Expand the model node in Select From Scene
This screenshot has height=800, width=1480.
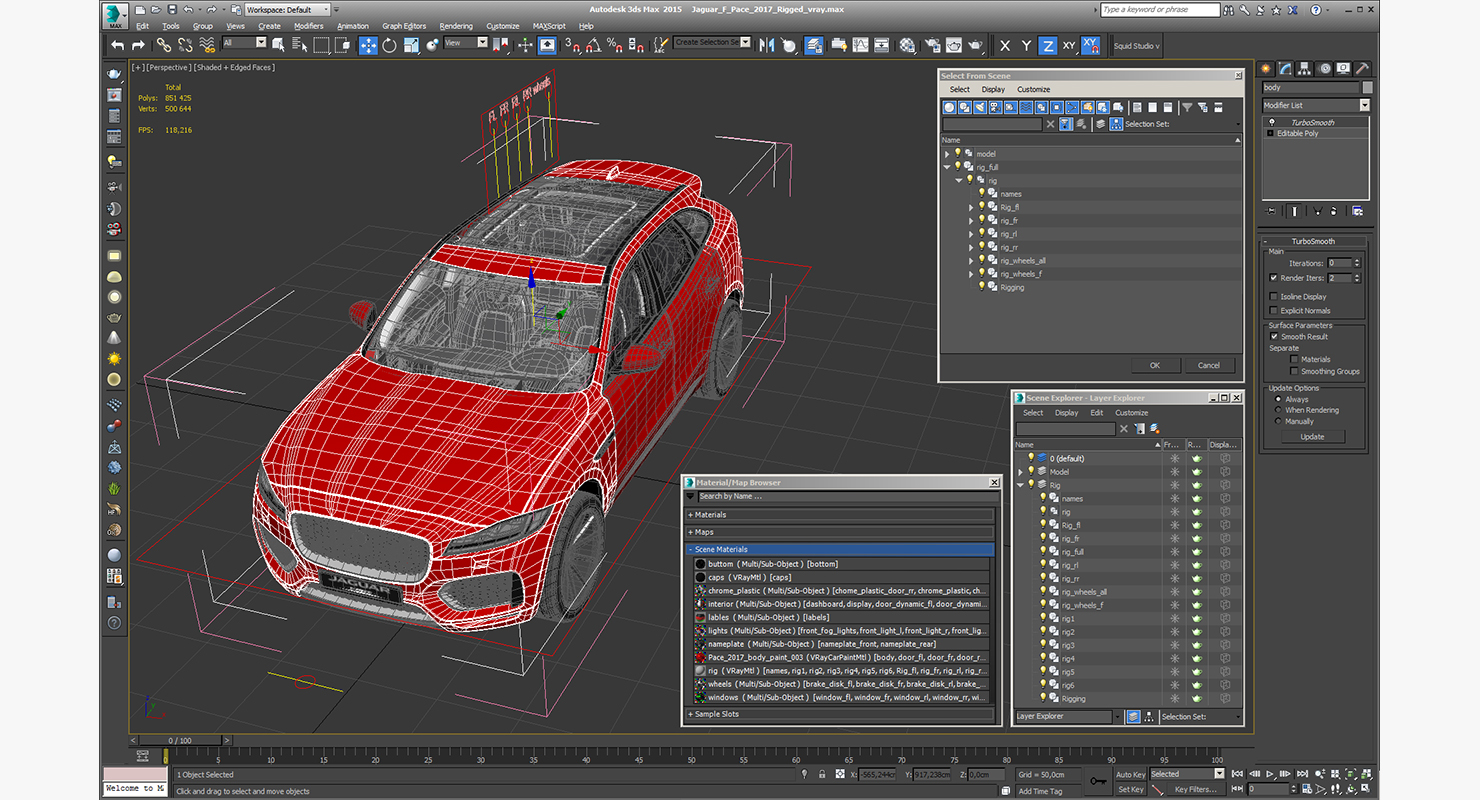[947, 154]
